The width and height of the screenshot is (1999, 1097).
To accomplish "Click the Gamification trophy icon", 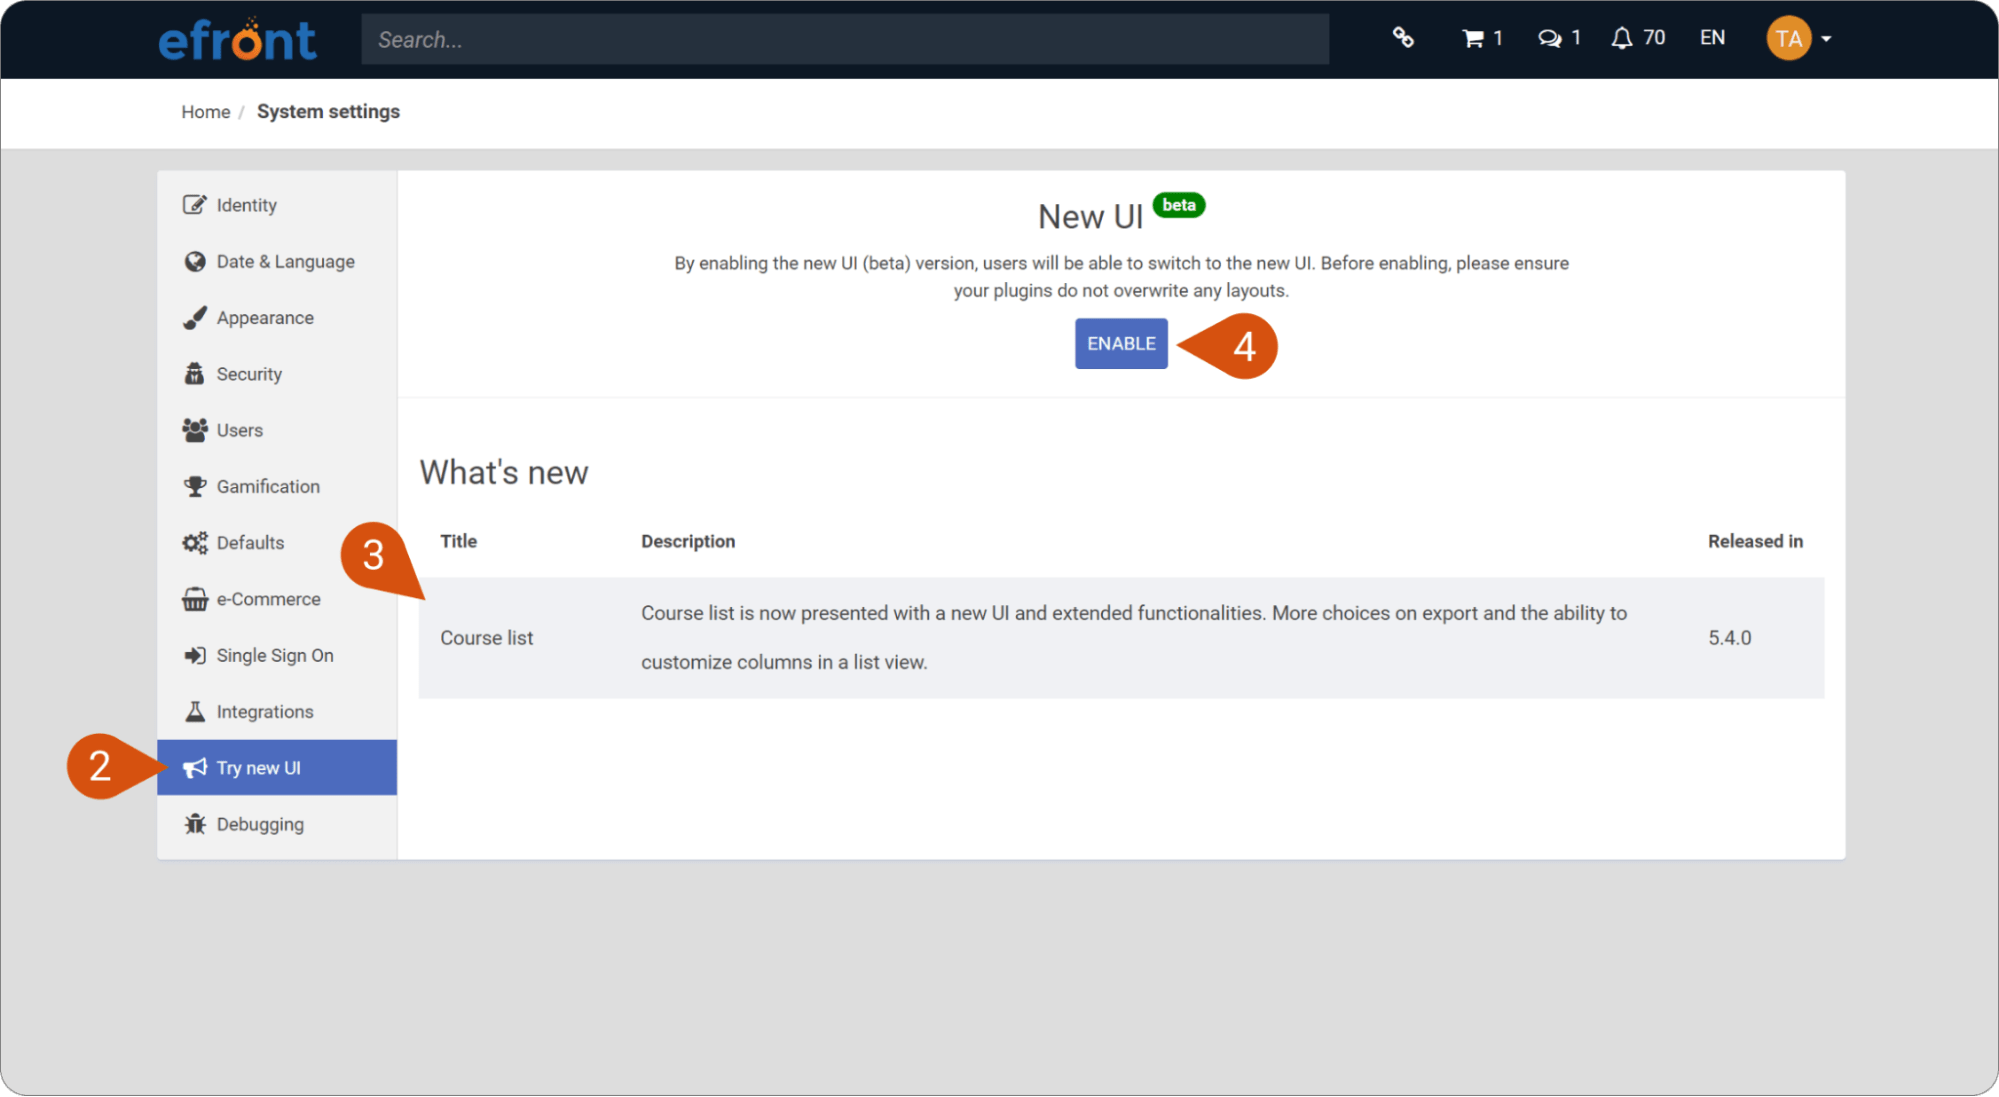I will (x=194, y=487).
